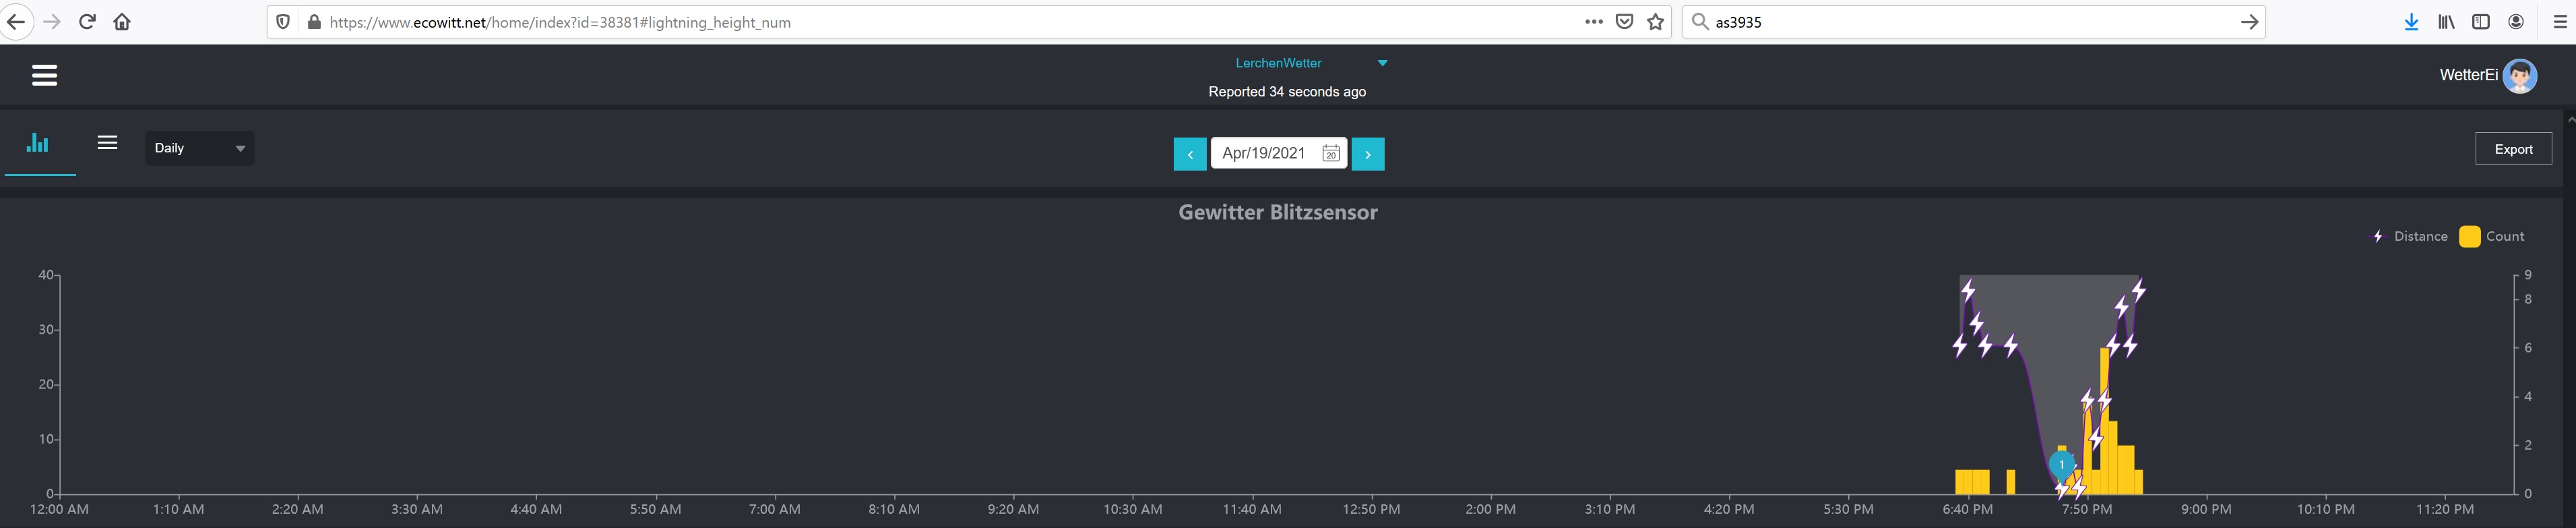
Task: Click the Apr/19/2021 date field
Action: (x=1264, y=153)
